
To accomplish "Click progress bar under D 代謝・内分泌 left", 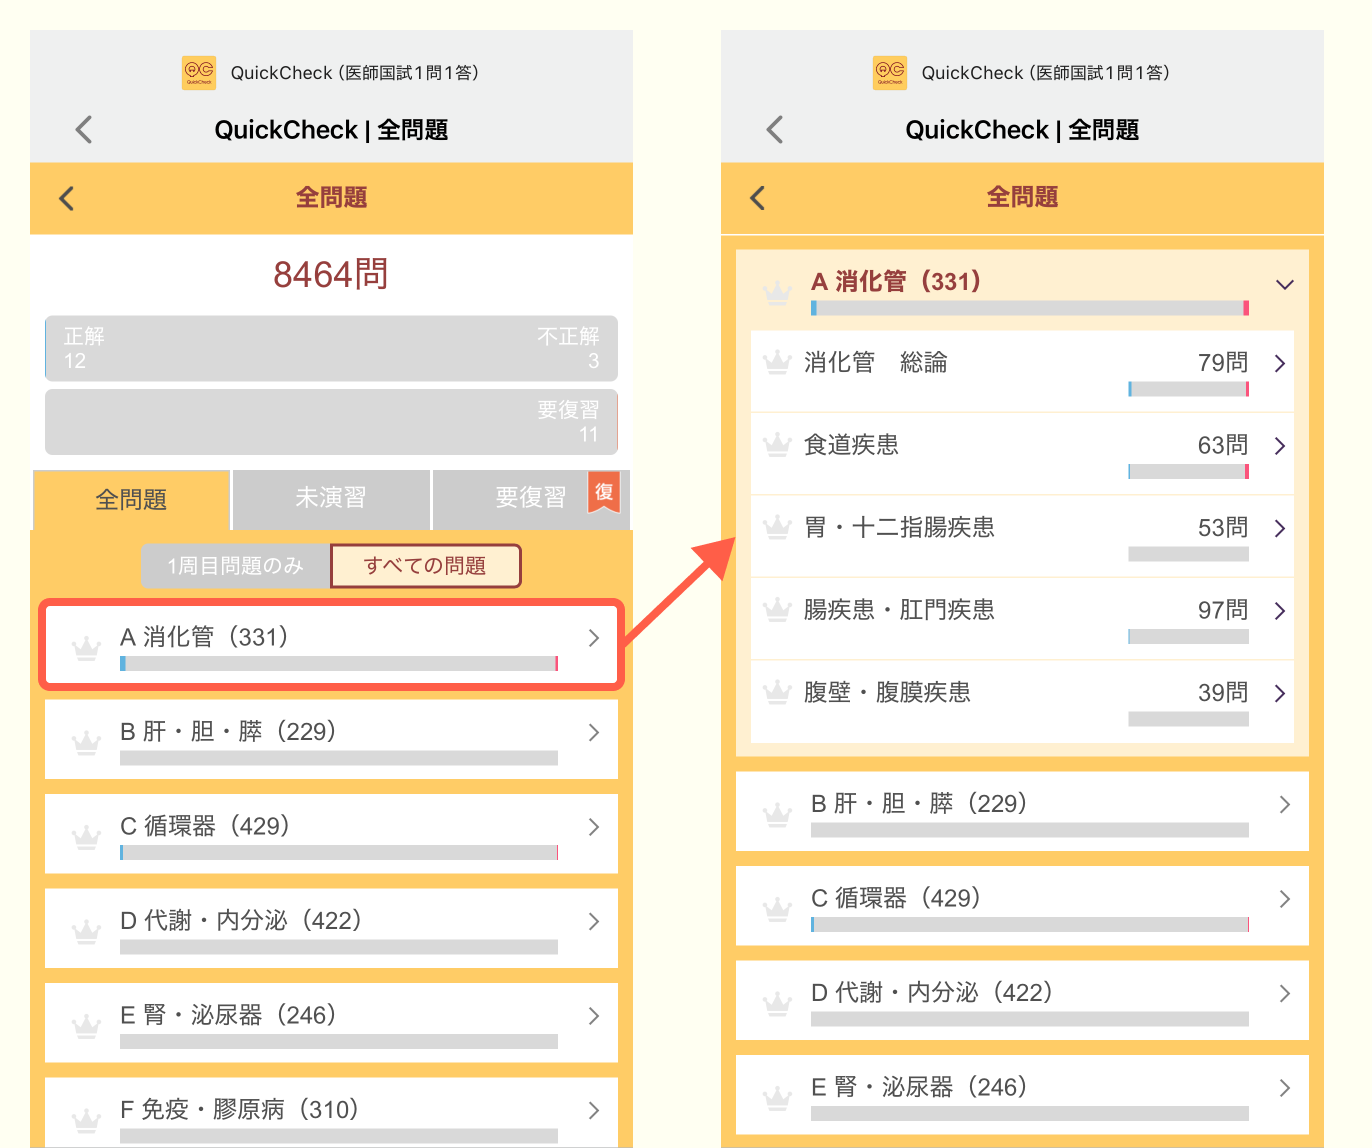I will click(x=338, y=947).
